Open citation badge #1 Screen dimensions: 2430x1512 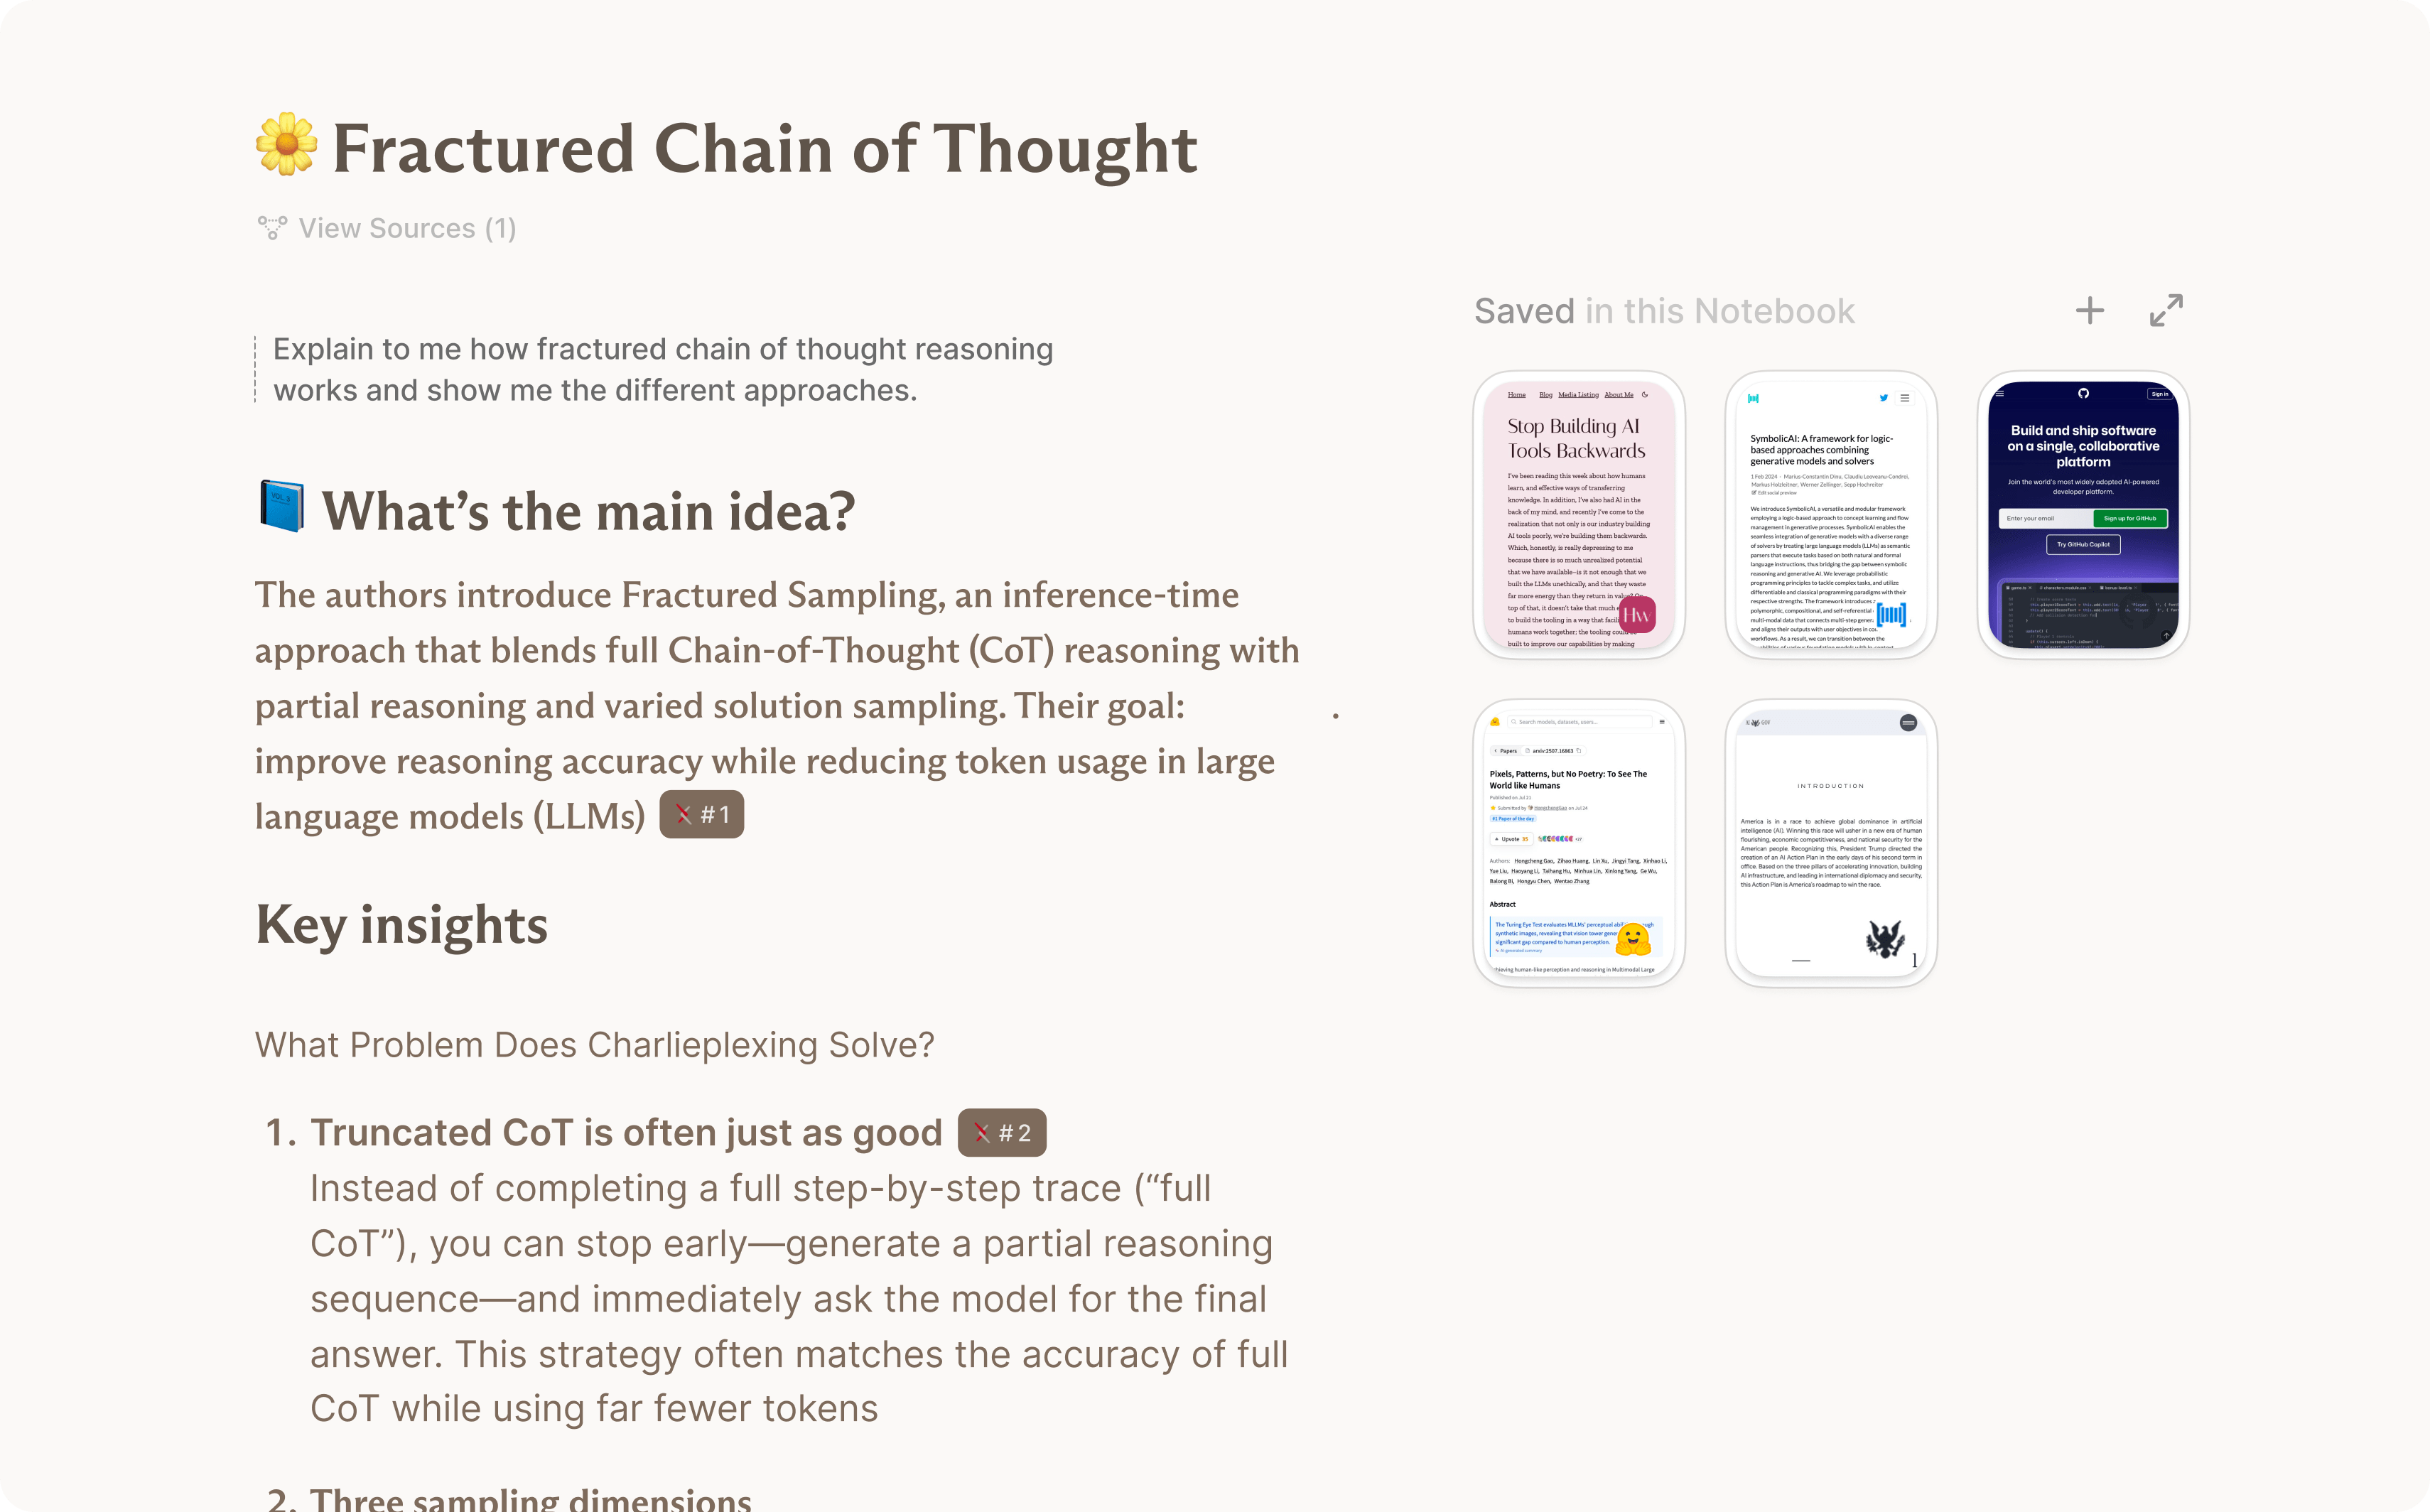[x=701, y=815]
